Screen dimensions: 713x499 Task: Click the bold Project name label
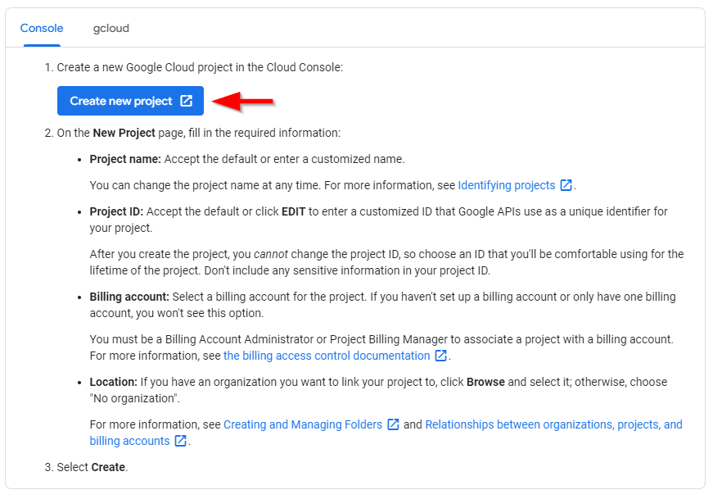point(125,159)
